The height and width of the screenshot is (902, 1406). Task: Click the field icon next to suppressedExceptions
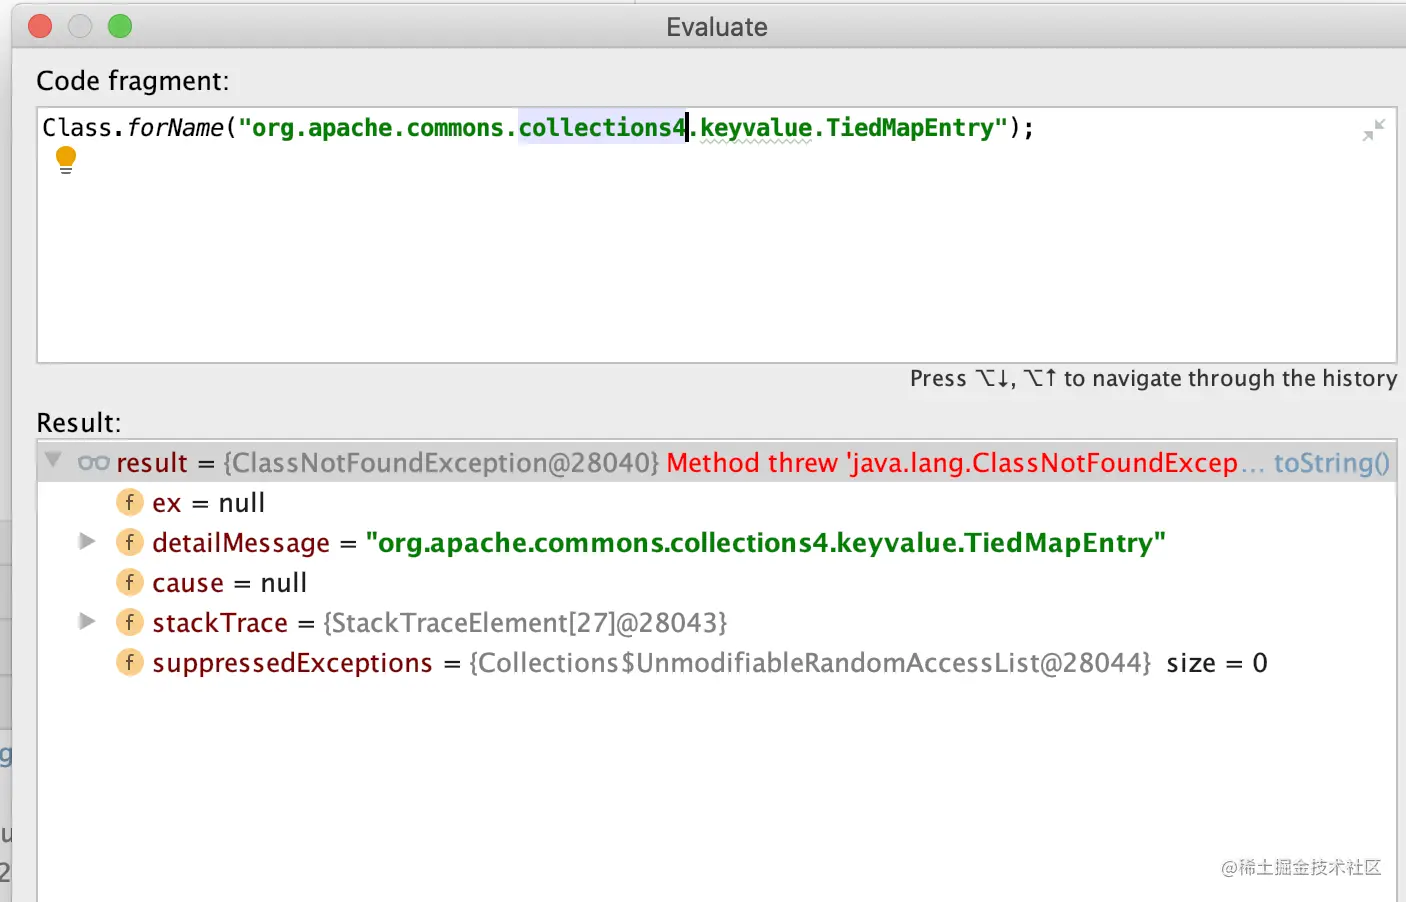[130, 662]
